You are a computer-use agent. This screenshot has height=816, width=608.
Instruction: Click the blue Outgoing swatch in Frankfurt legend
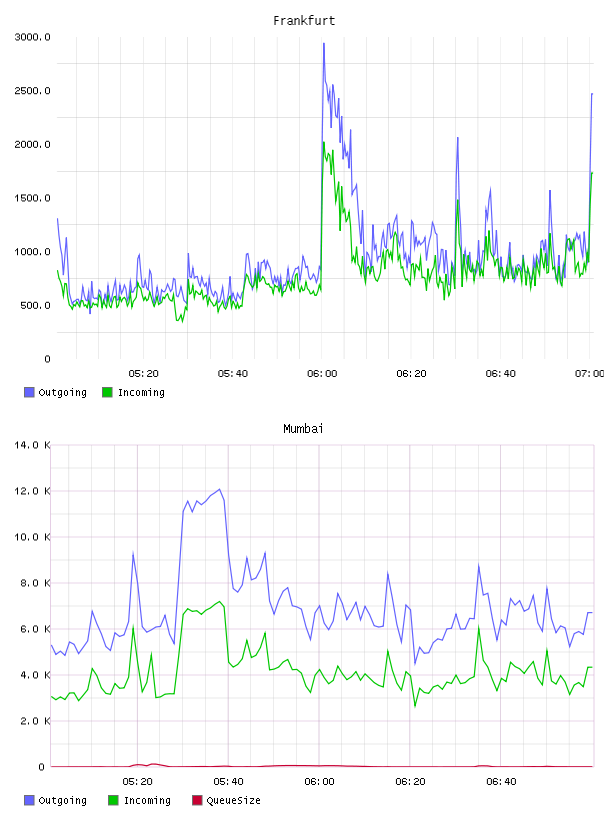[x=29, y=392]
